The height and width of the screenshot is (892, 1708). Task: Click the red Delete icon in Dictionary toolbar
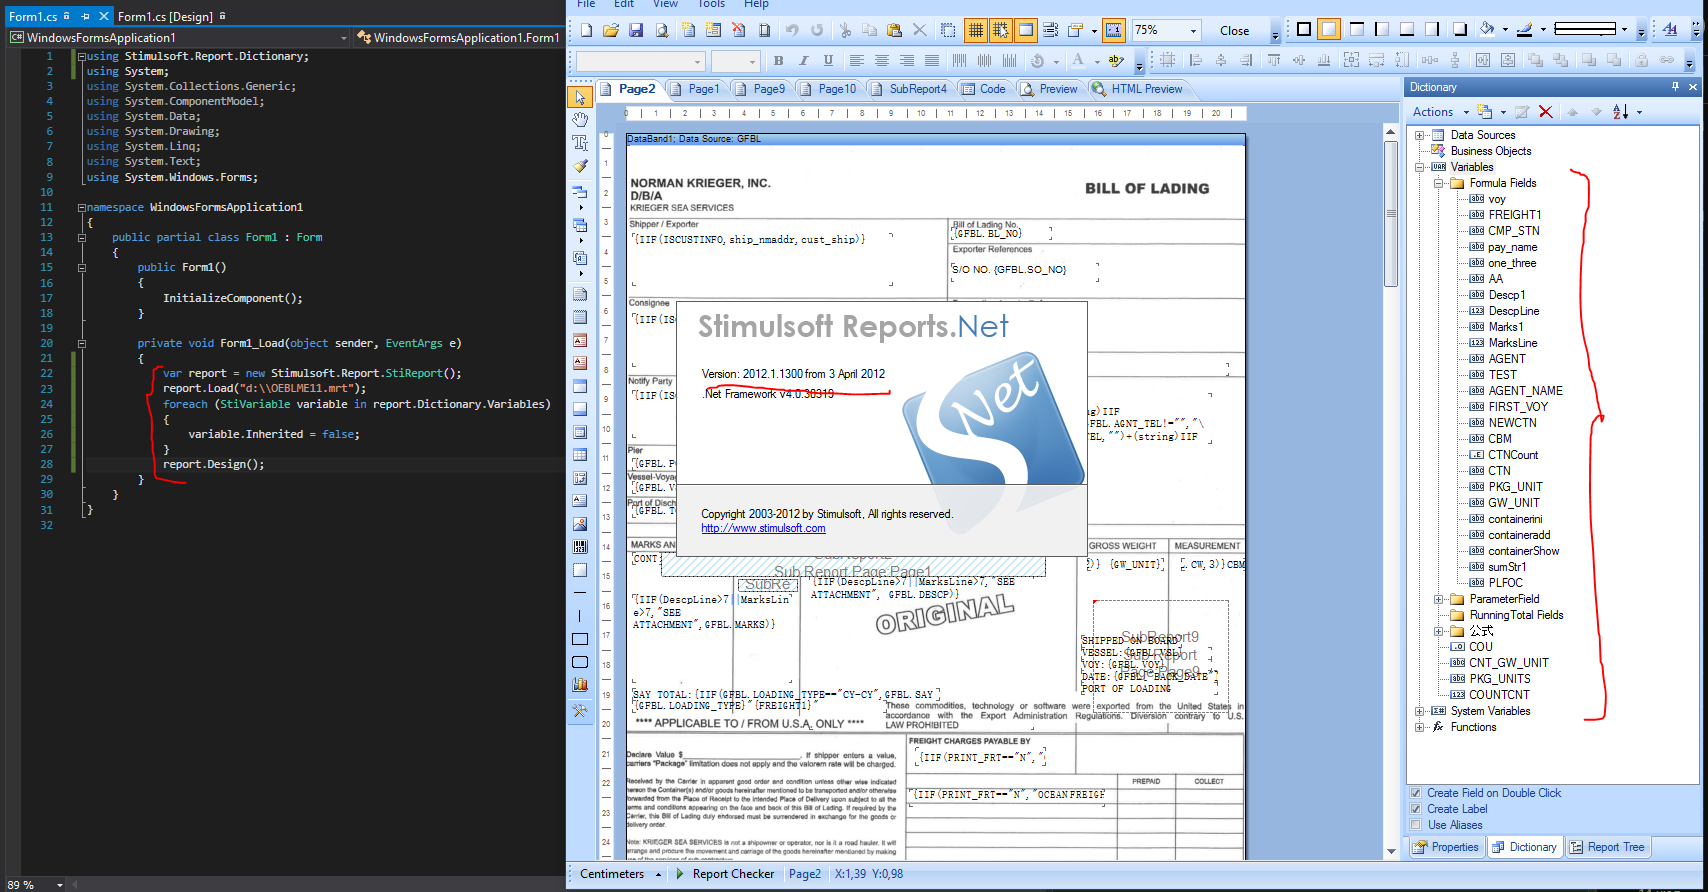1546,112
